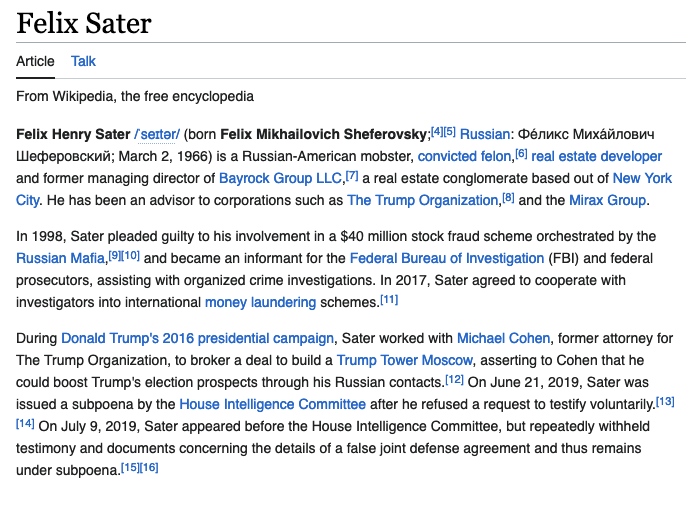Click the pronunciation /ˈseɪtər/ link
The width and height of the screenshot is (686, 507).
pos(157,134)
